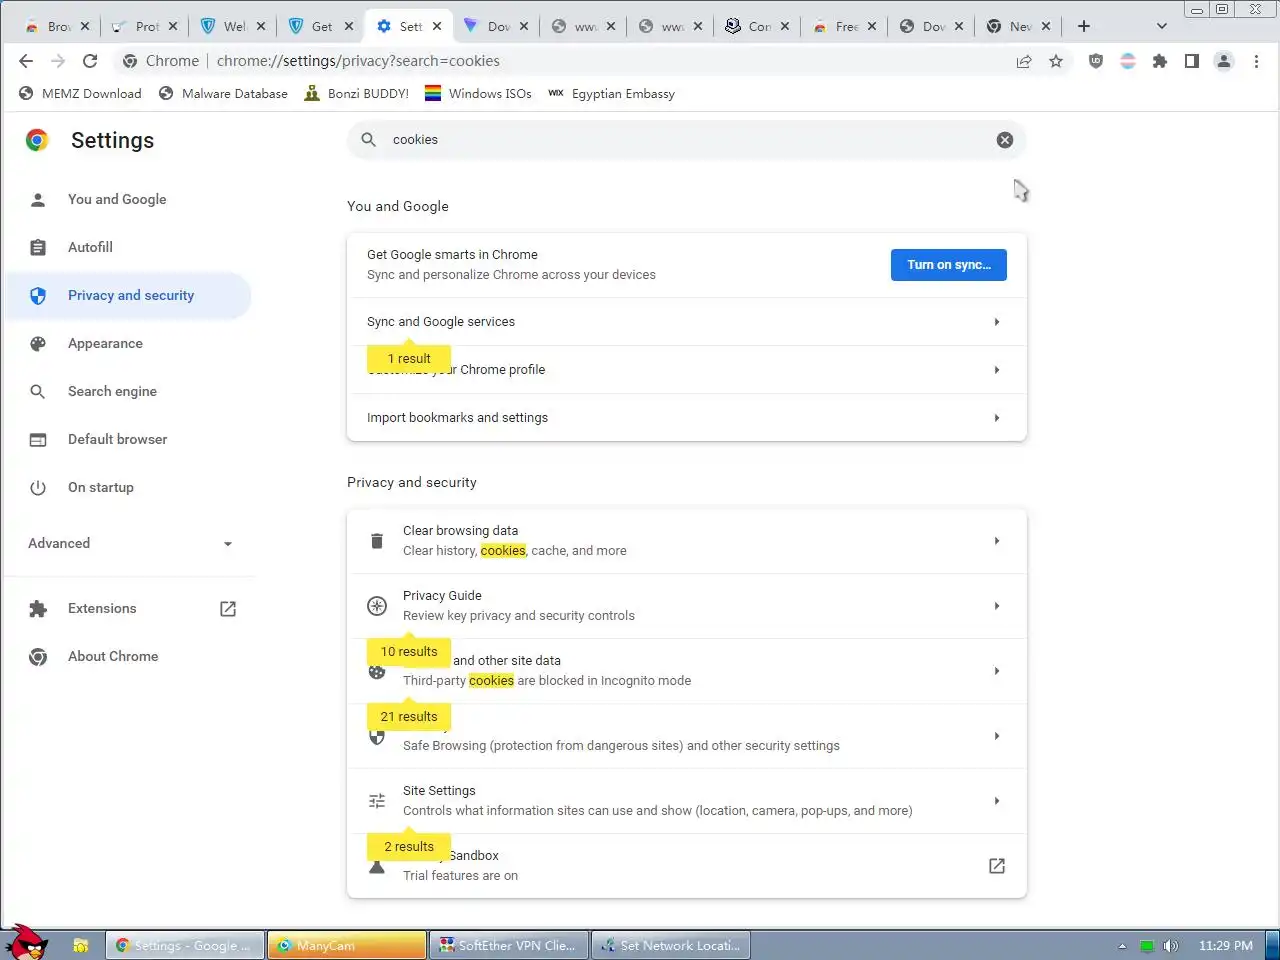Image resolution: width=1280 pixels, height=960 pixels.
Task: Open the Extensions puzzle icon in the toolbar
Action: tap(1160, 61)
